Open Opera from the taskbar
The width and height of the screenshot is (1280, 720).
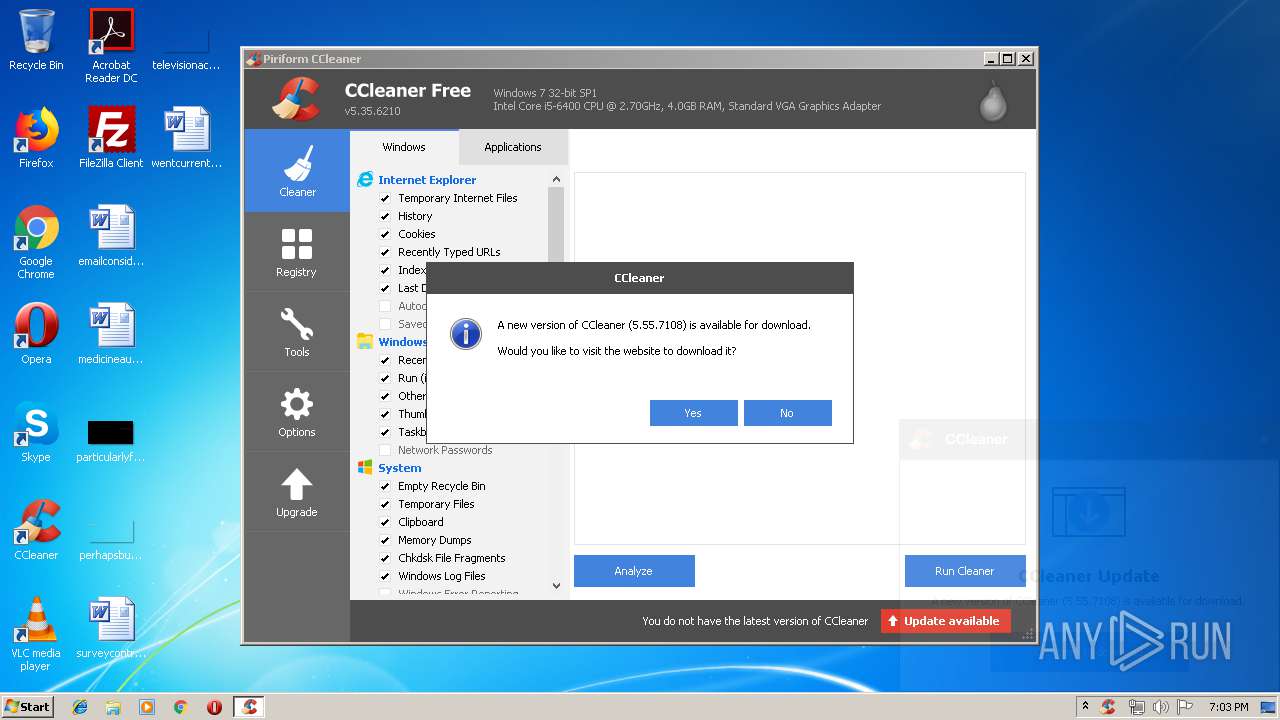pyautogui.click(x=214, y=707)
